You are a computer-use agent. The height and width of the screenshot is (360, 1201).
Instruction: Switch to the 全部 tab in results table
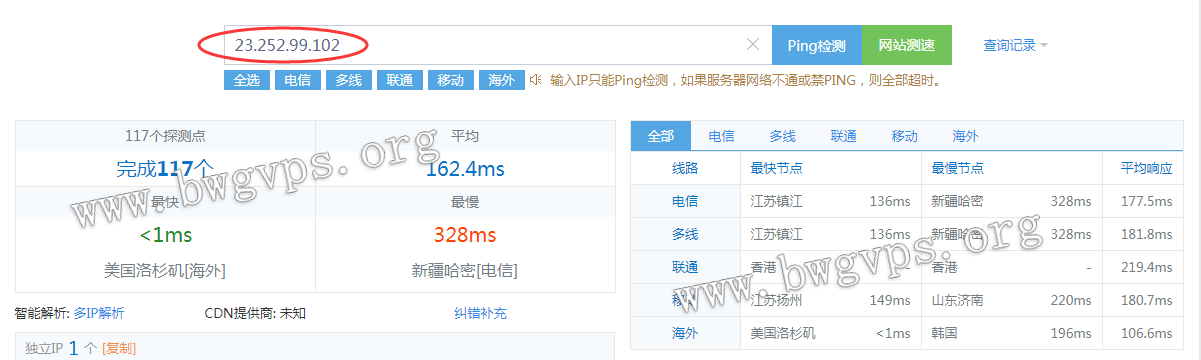click(661, 136)
